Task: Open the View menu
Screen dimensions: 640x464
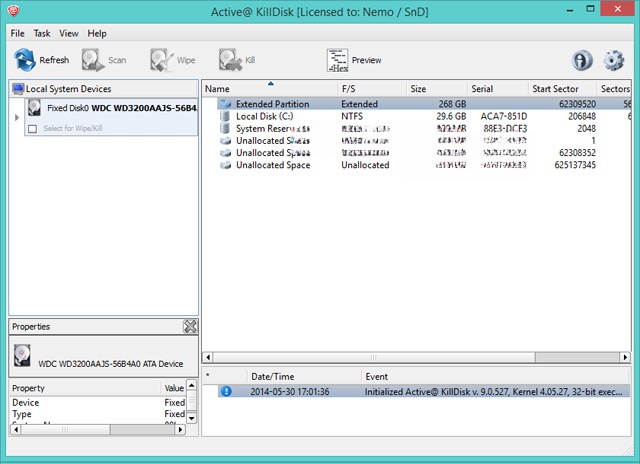Action: point(69,33)
